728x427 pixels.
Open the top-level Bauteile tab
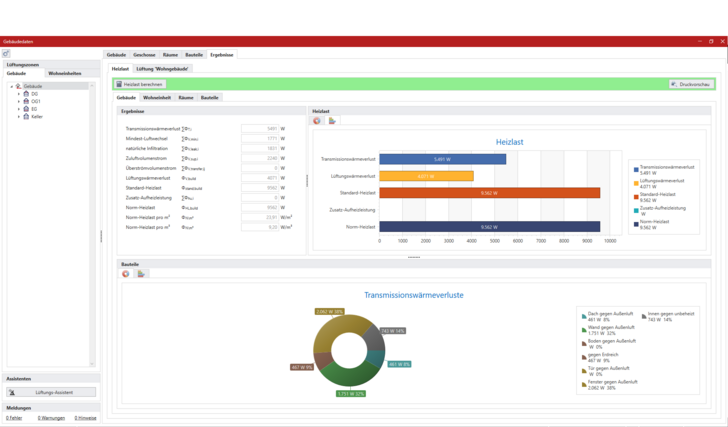coord(194,55)
